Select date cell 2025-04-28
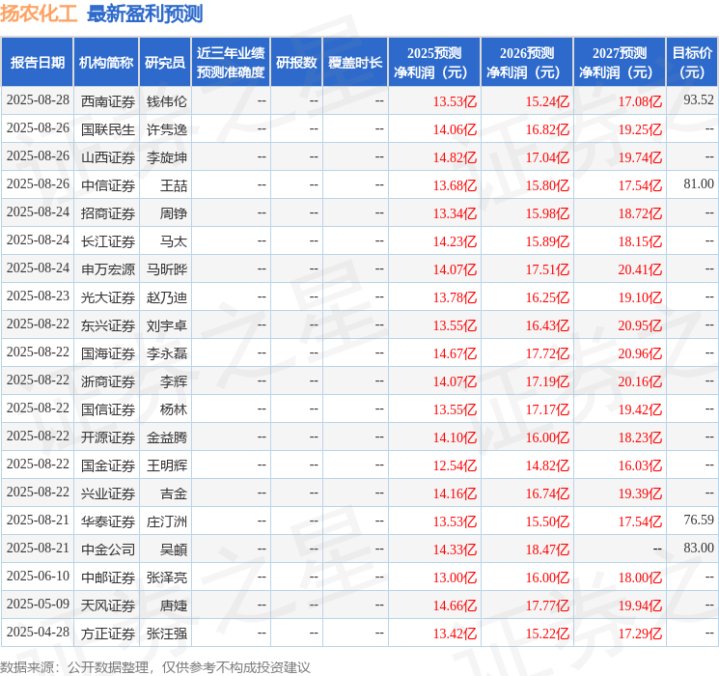 (38, 632)
